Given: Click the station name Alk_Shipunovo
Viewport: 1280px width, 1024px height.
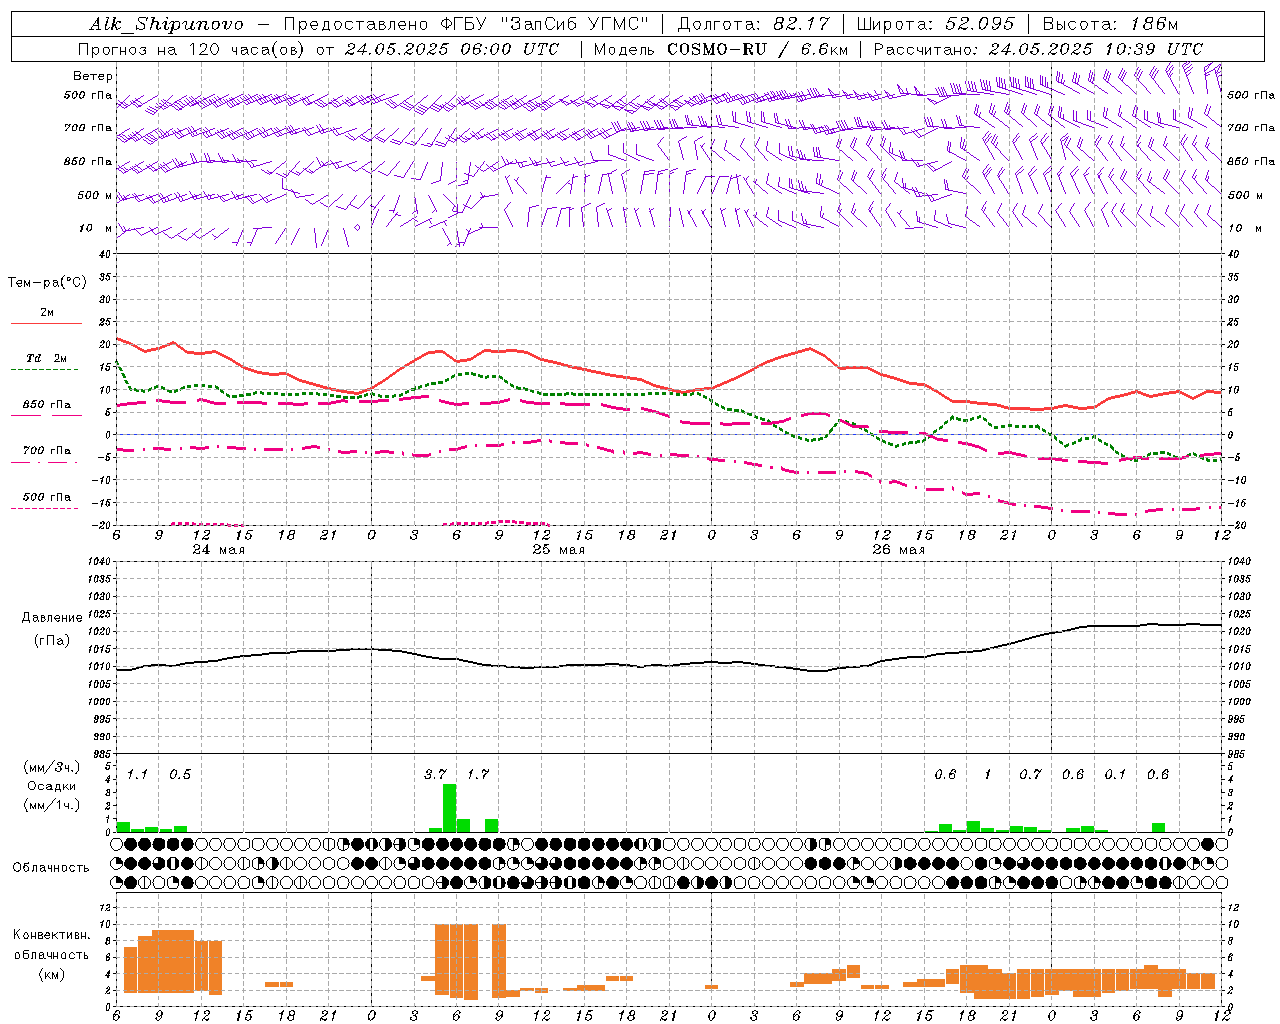Looking at the screenshot, I should 166,24.
